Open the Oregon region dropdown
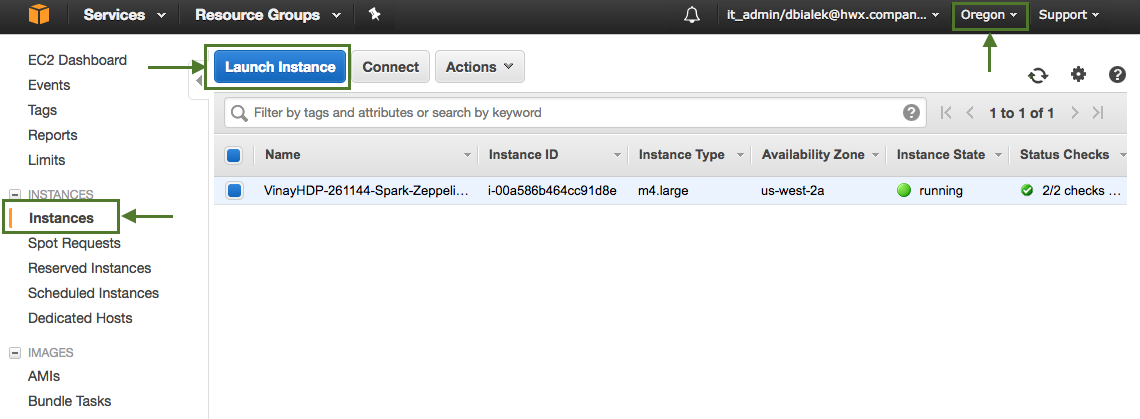The image size is (1140, 419). pyautogui.click(x=989, y=15)
